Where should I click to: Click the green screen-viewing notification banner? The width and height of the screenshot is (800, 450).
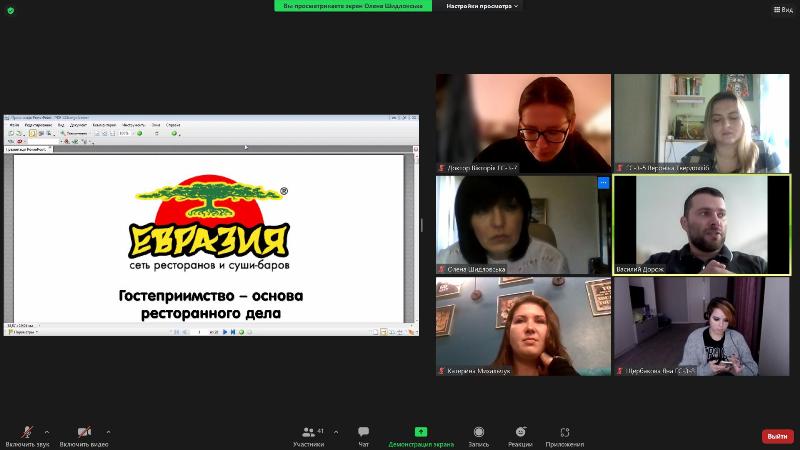pos(353,6)
